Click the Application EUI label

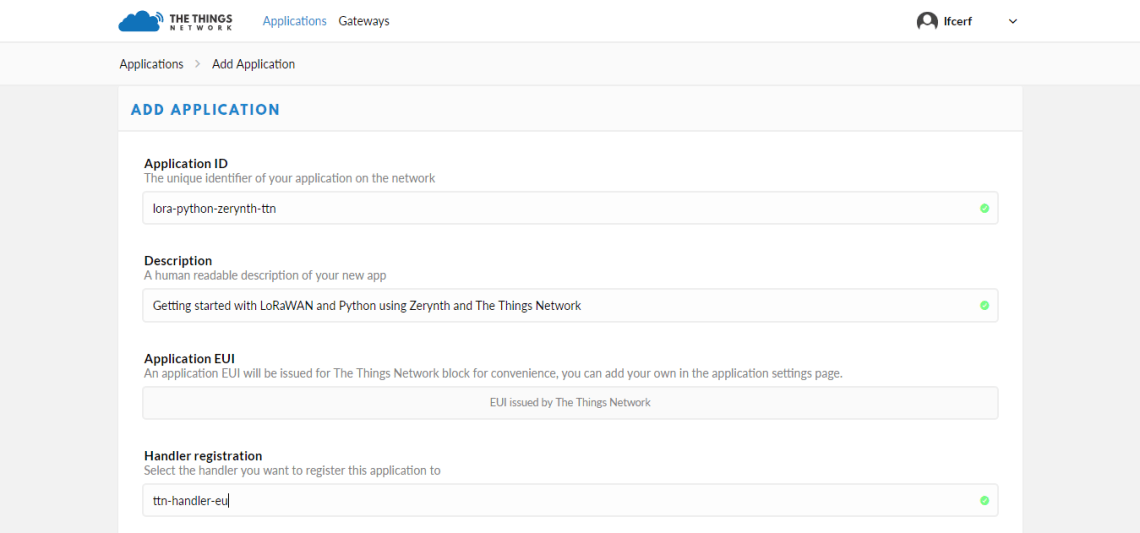point(189,358)
